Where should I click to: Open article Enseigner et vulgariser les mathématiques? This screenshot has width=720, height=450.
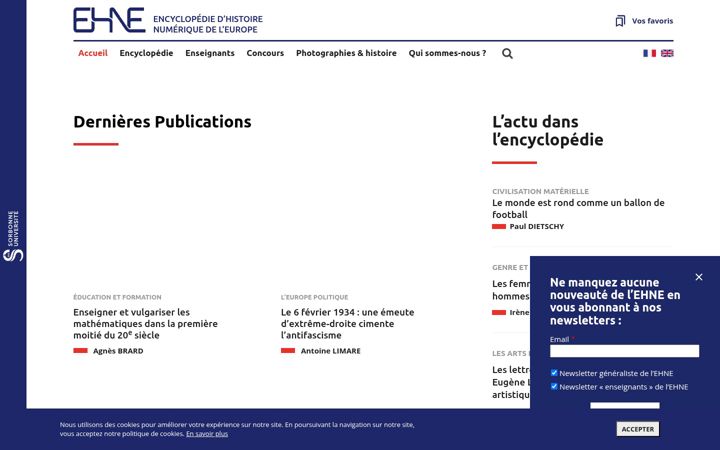(x=145, y=324)
